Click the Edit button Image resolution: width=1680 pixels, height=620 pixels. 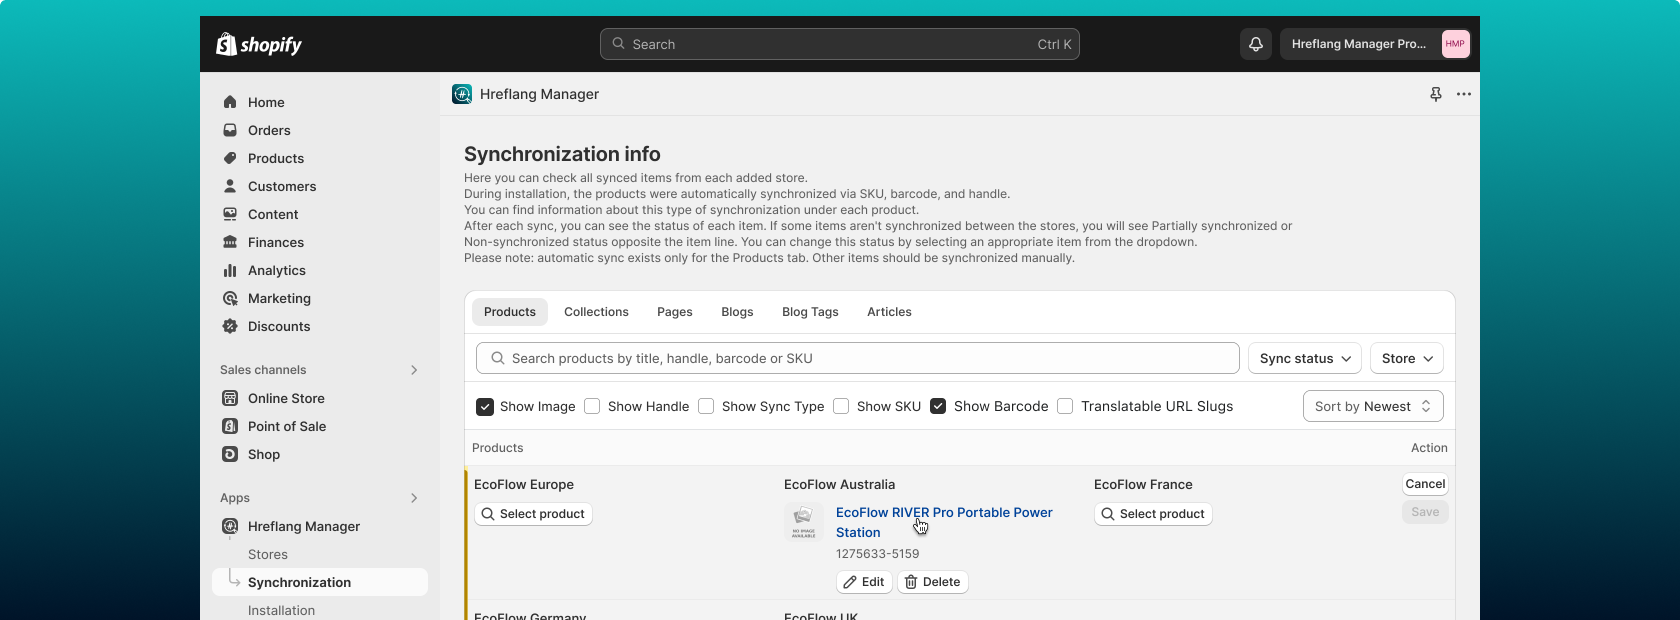point(864,582)
